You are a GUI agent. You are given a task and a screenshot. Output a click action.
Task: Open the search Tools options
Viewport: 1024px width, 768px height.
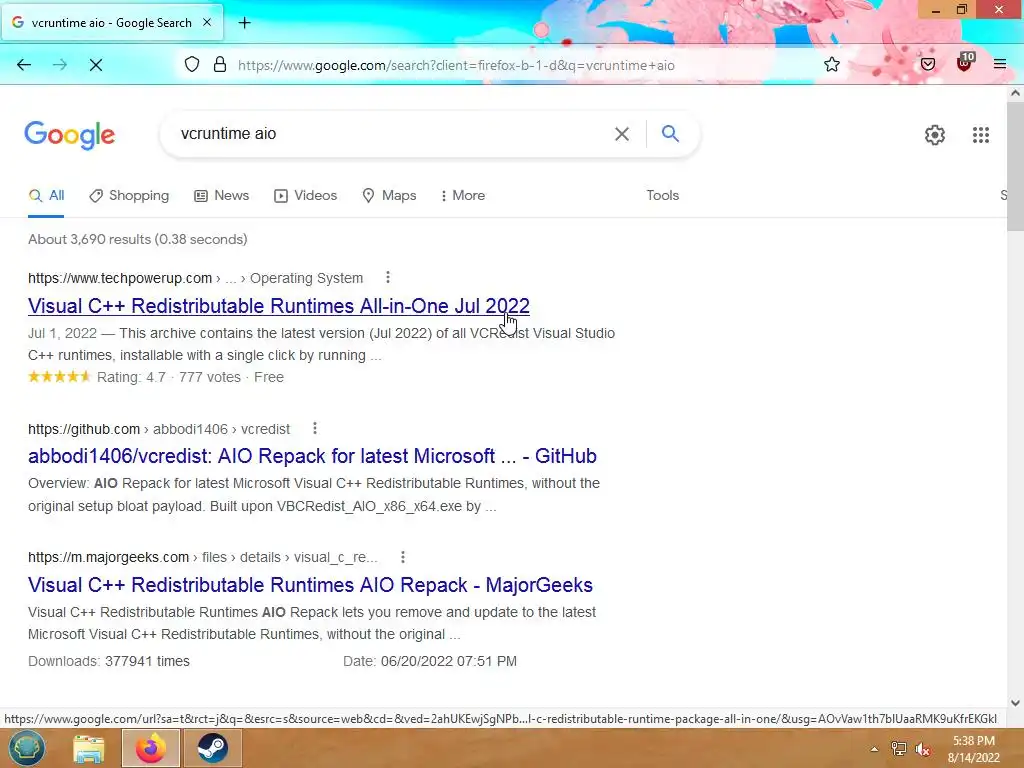(x=663, y=196)
